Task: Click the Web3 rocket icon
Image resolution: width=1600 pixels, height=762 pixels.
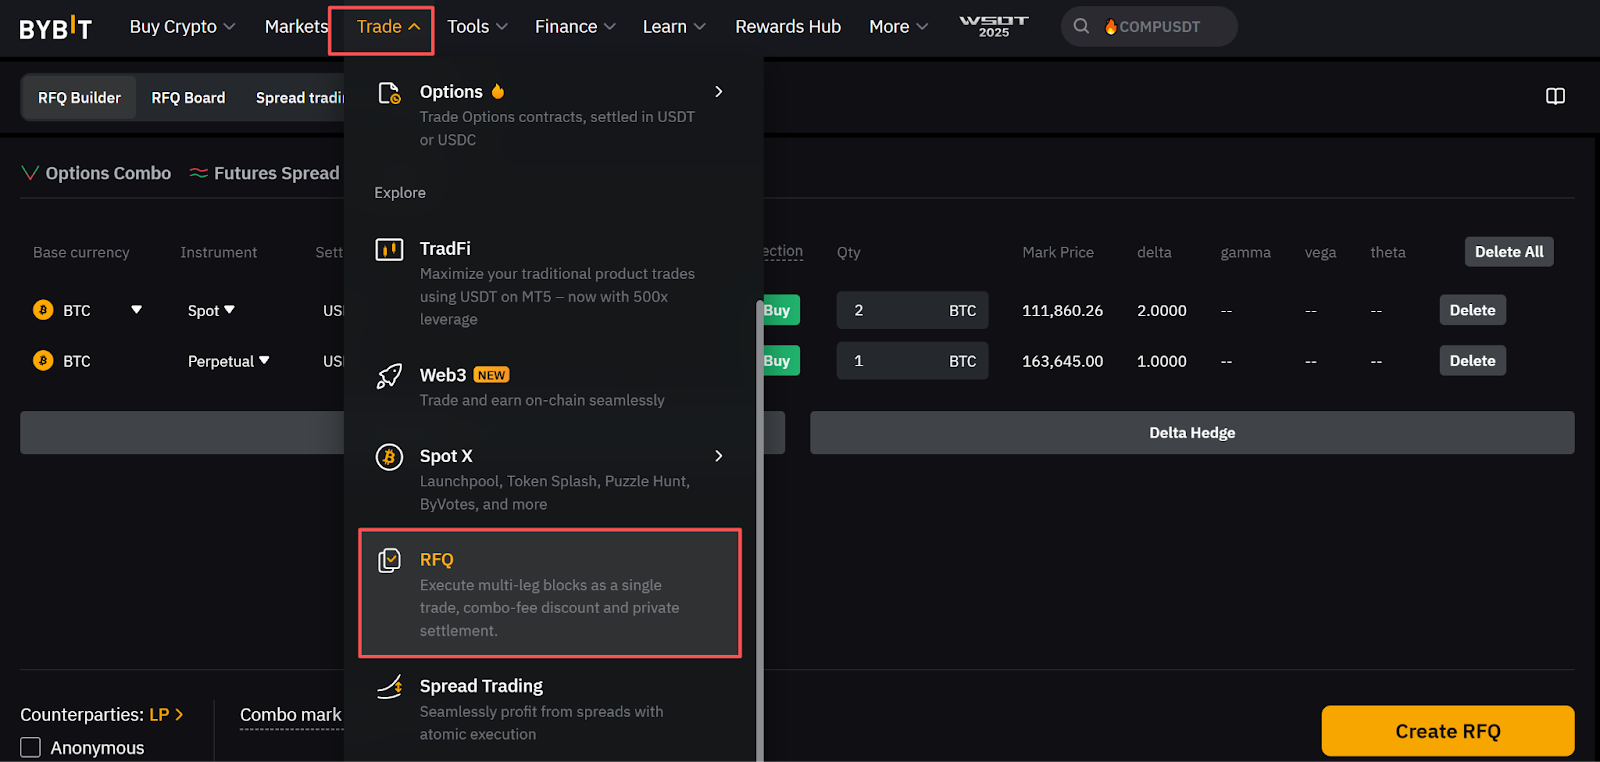Action: pyautogui.click(x=389, y=376)
